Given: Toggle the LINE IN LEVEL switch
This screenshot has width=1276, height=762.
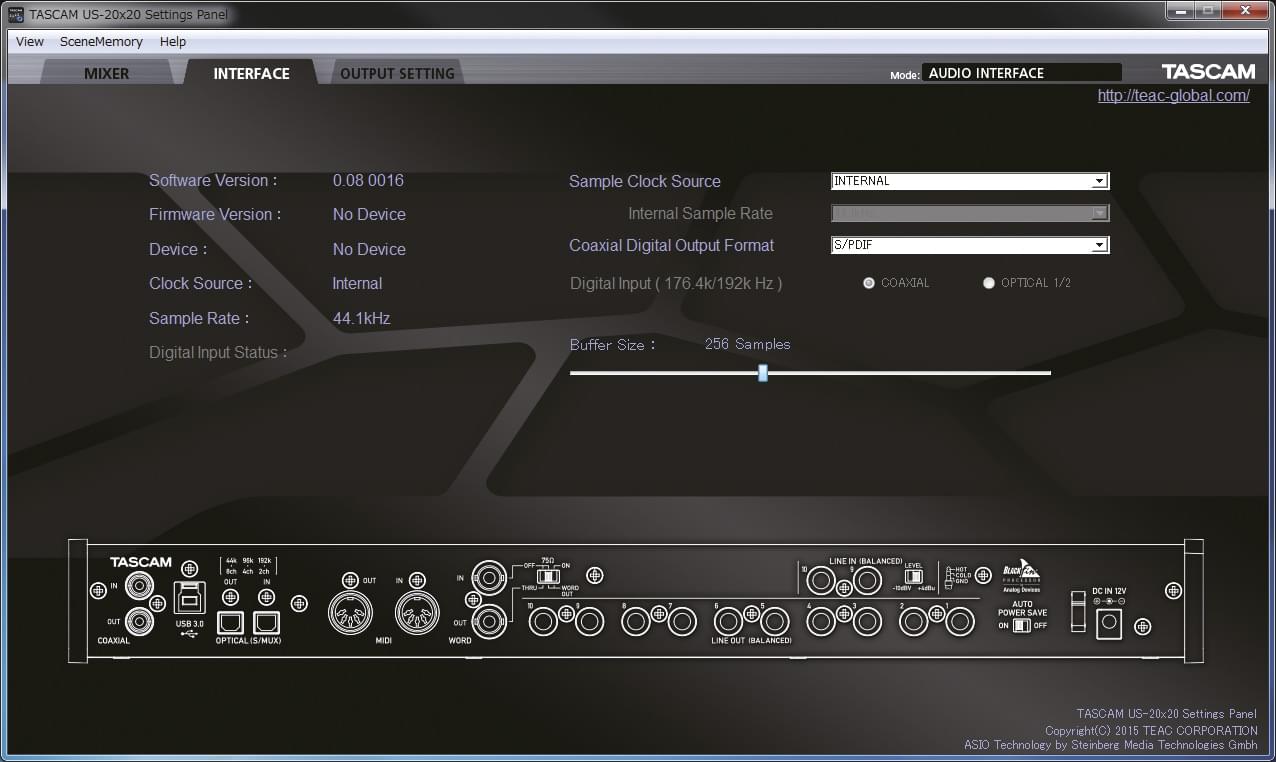Looking at the screenshot, I should coord(913,577).
